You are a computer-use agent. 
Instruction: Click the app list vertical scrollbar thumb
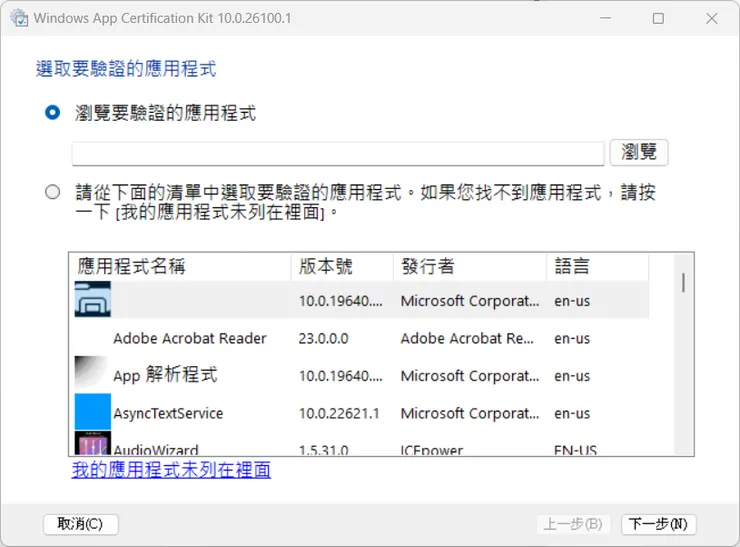683,282
